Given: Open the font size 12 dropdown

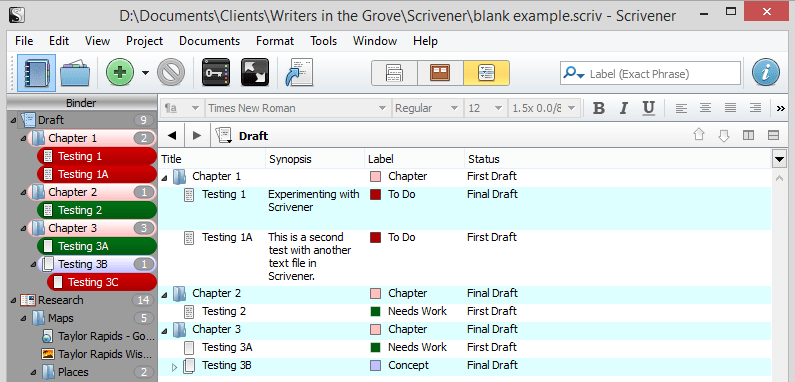Looking at the screenshot, I should point(485,108).
